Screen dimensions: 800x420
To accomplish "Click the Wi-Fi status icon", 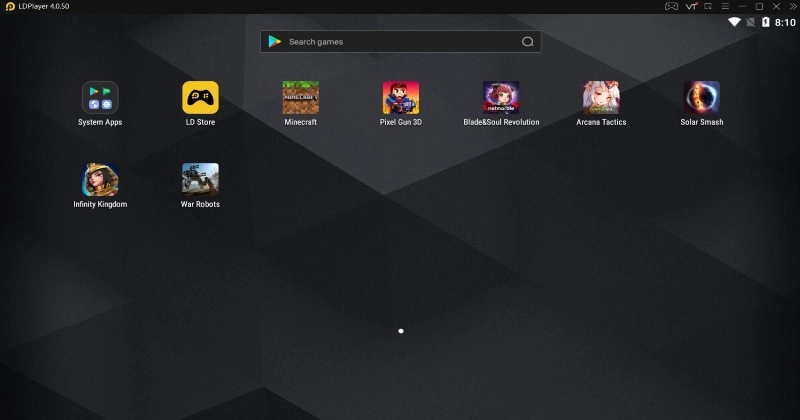I will click(x=734, y=22).
